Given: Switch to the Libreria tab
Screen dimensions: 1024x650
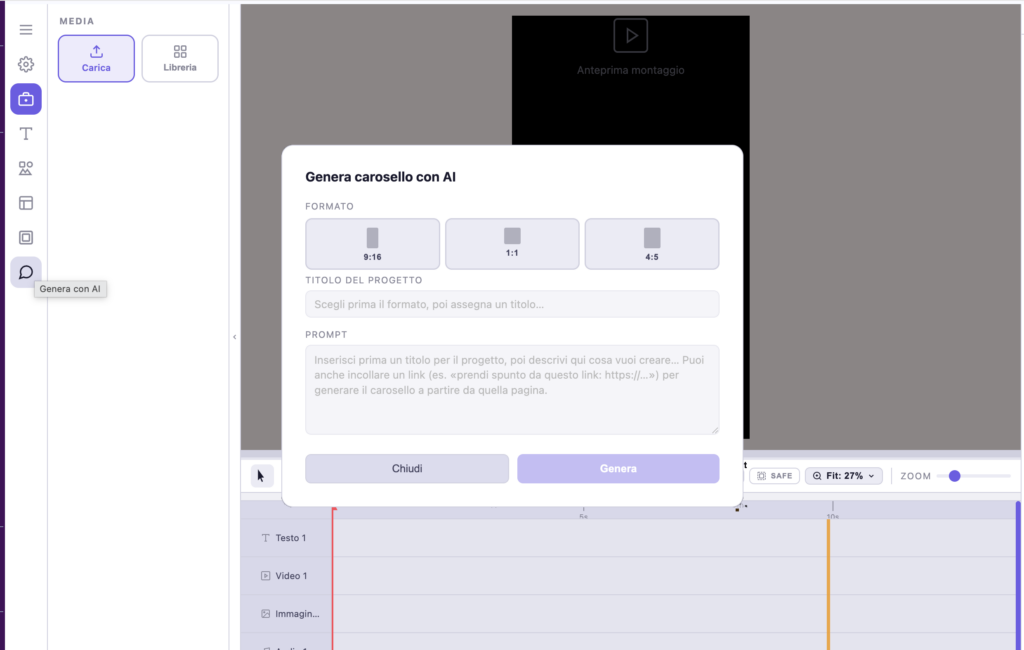Looking at the screenshot, I should [x=180, y=59].
